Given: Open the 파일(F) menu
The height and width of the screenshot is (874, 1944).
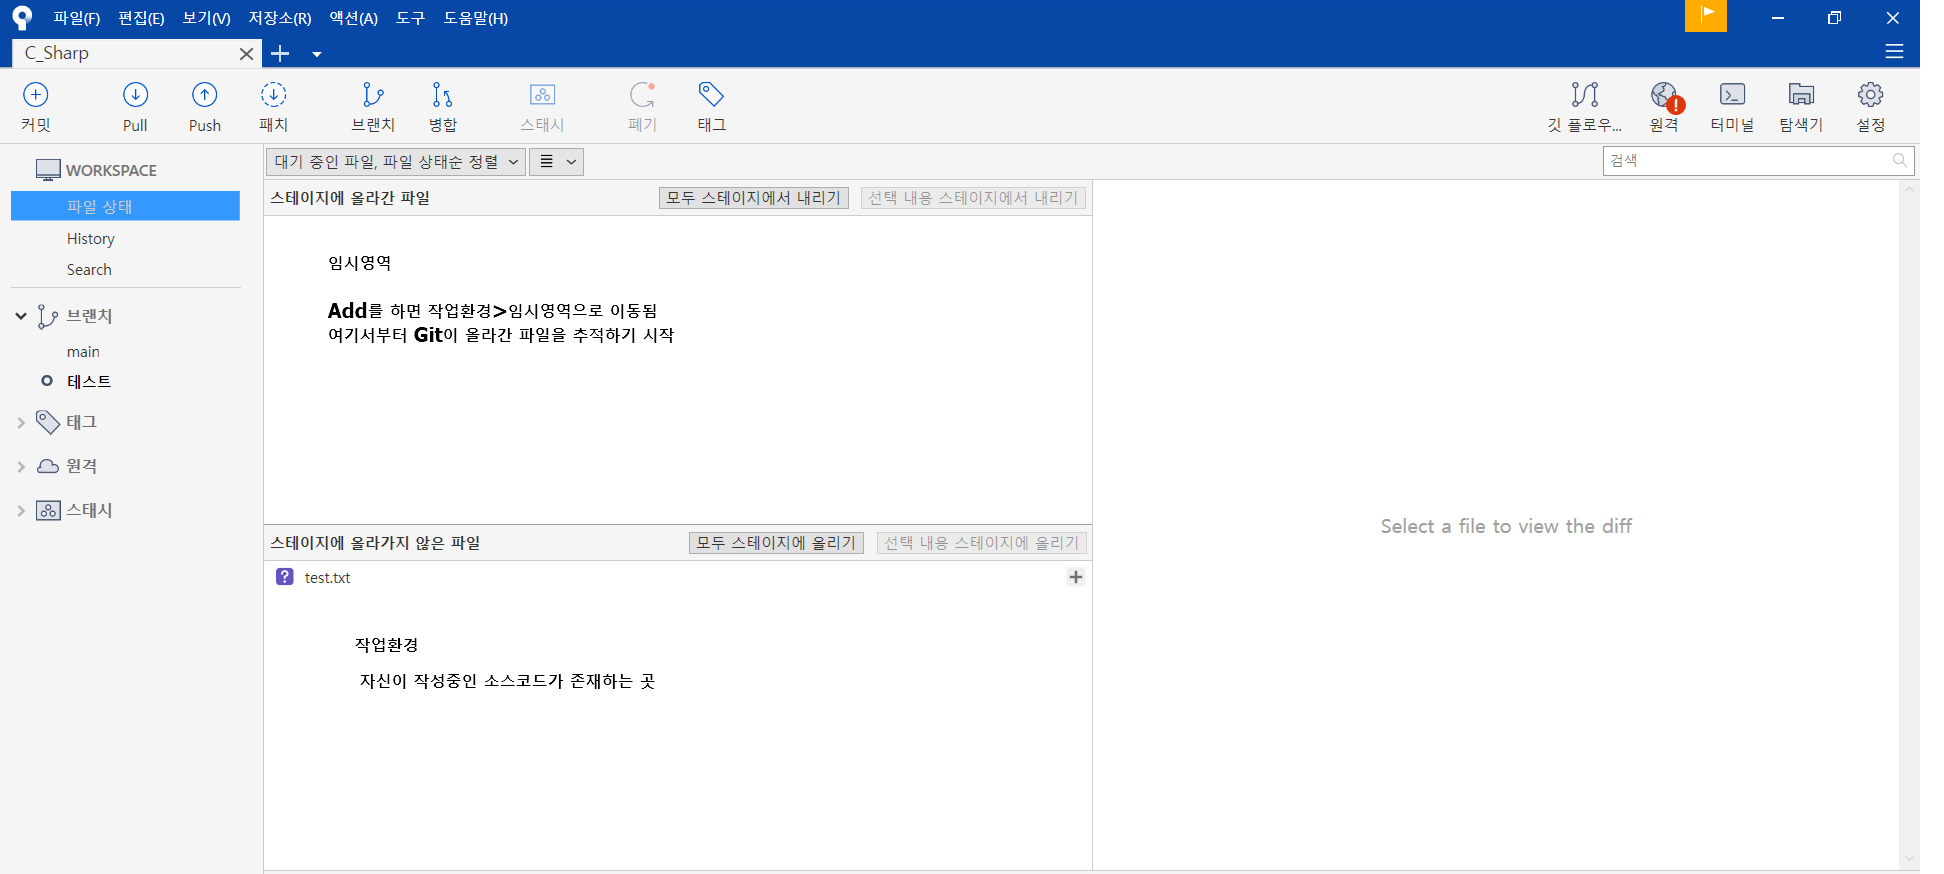Looking at the screenshot, I should point(77,18).
